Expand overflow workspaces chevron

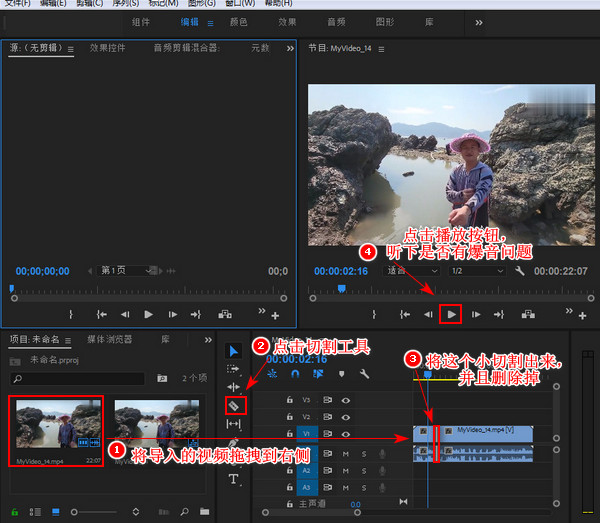pos(479,23)
